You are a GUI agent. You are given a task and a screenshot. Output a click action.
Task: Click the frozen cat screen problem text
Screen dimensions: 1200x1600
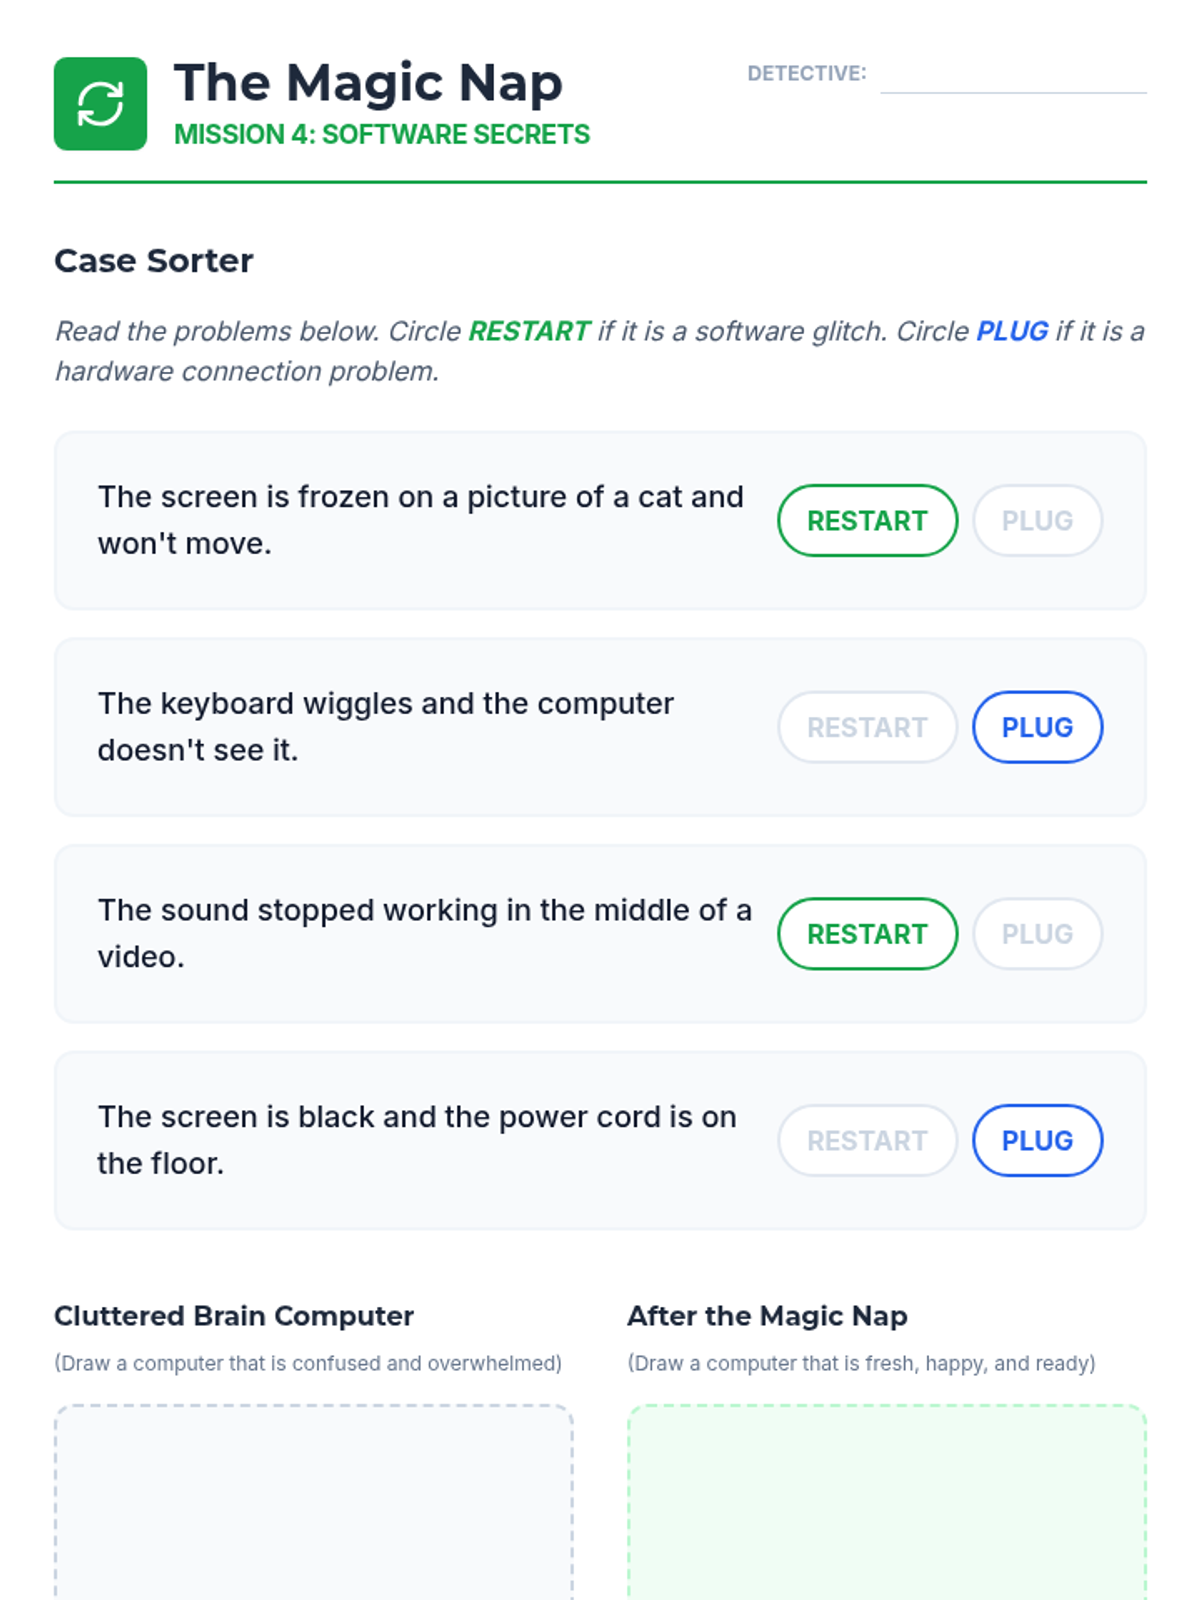(x=420, y=520)
